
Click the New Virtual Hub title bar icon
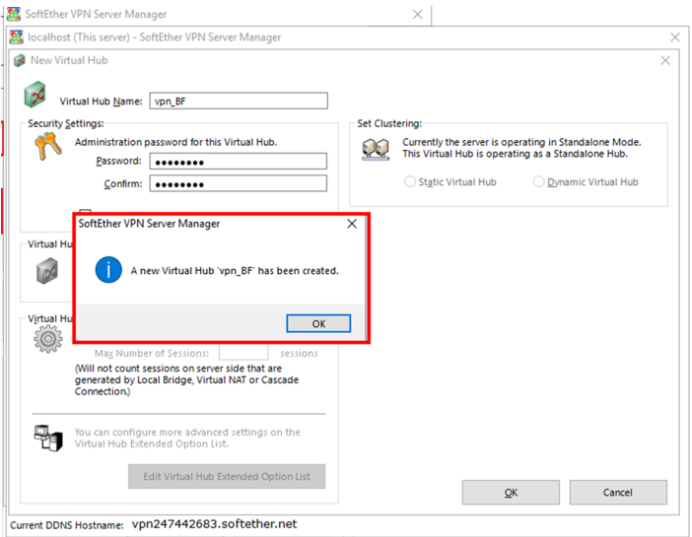point(19,60)
